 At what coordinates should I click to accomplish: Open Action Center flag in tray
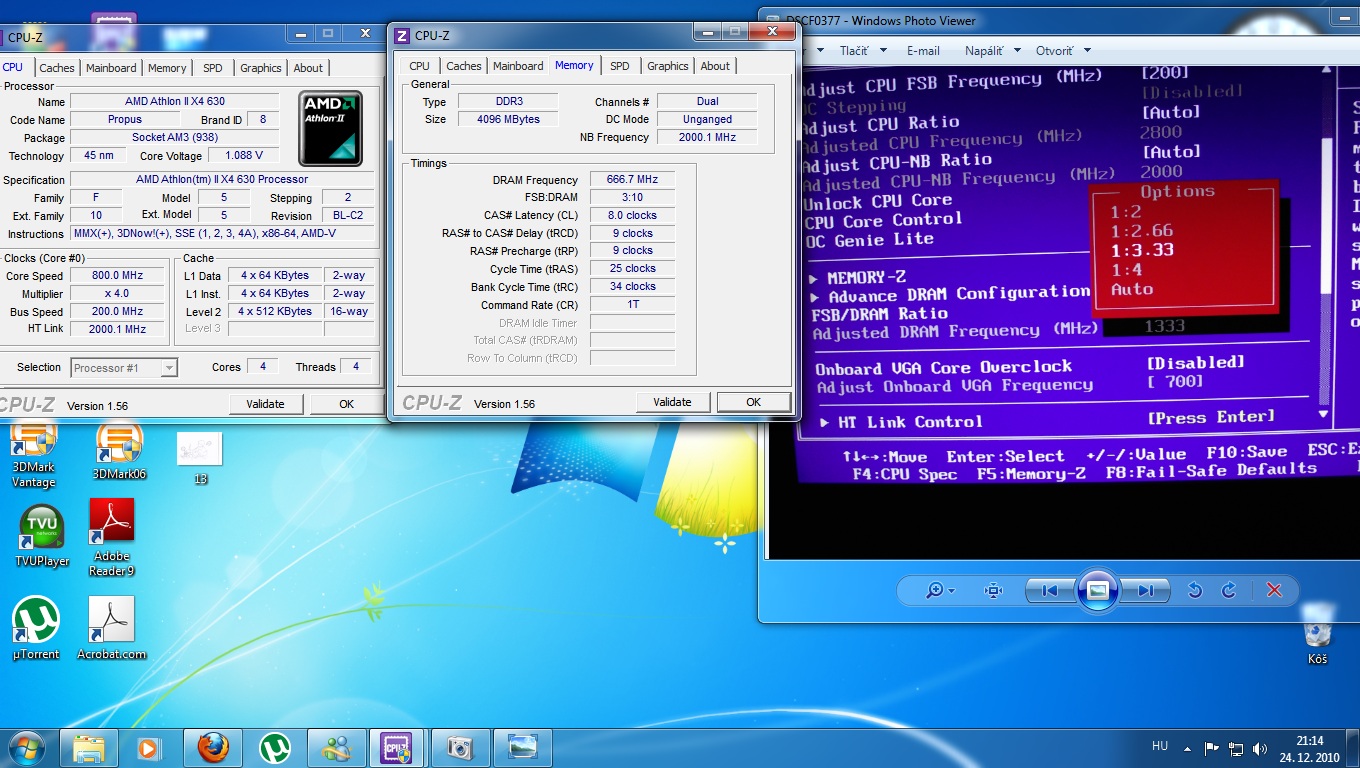tap(1212, 748)
